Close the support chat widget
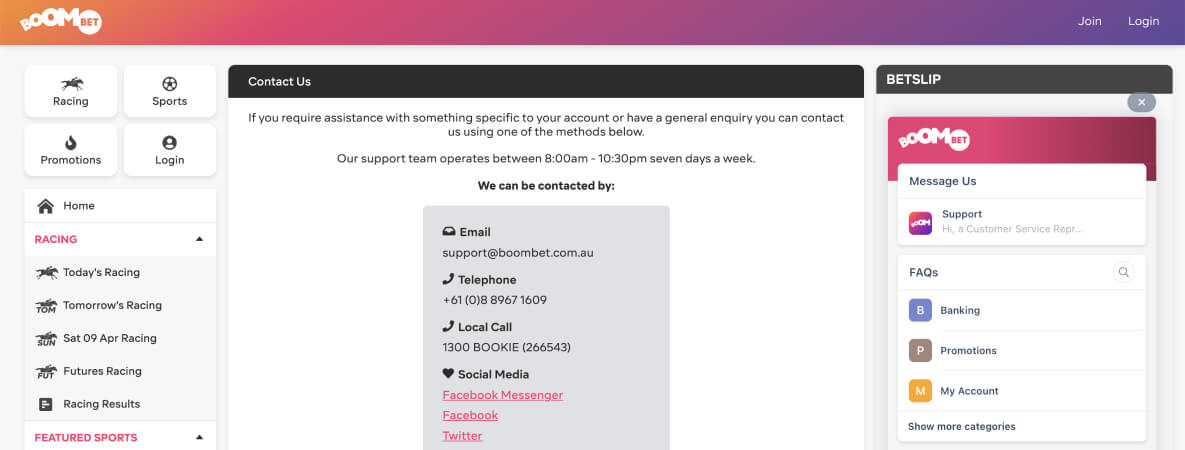The width and height of the screenshot is (1185, 450). (1141, 102)
